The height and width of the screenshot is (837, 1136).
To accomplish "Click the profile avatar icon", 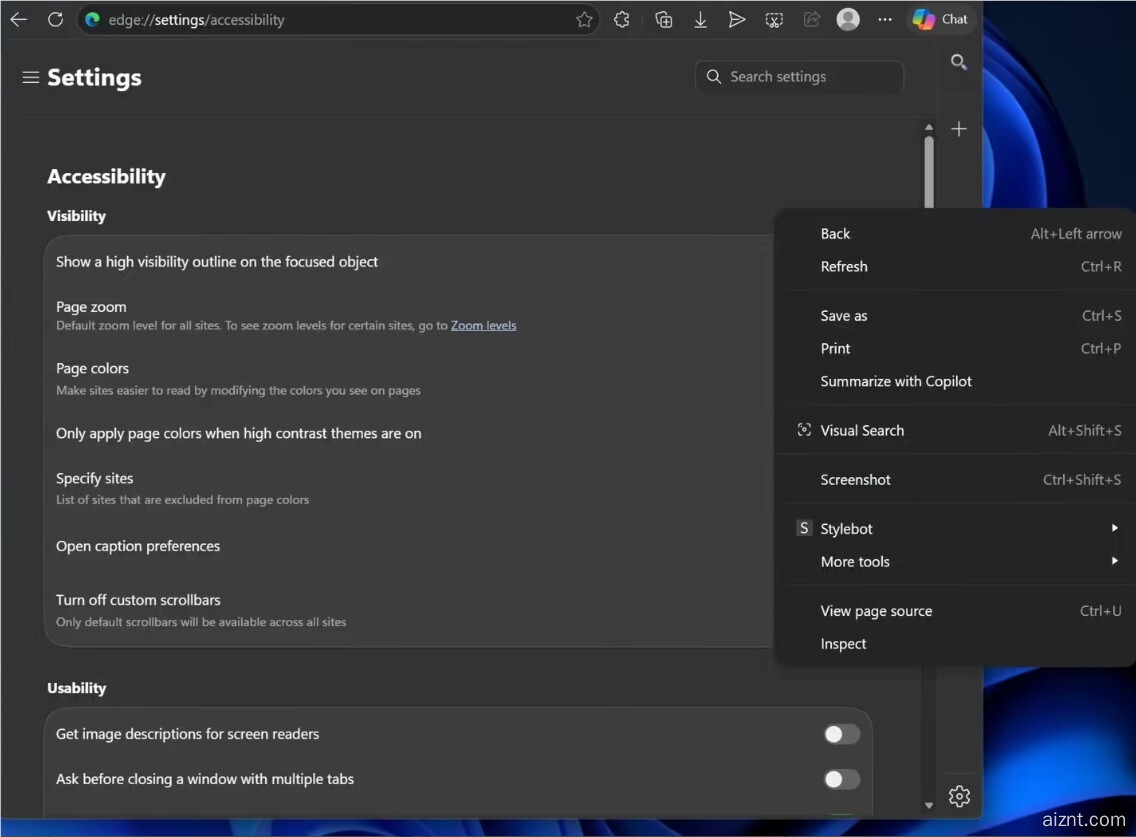I will 848,20.
